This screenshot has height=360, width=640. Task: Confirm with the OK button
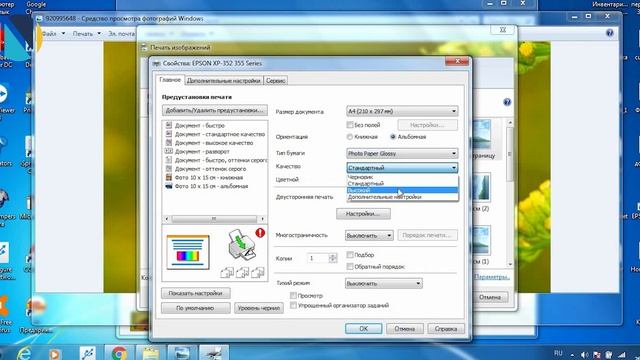(x=363, y=329)
